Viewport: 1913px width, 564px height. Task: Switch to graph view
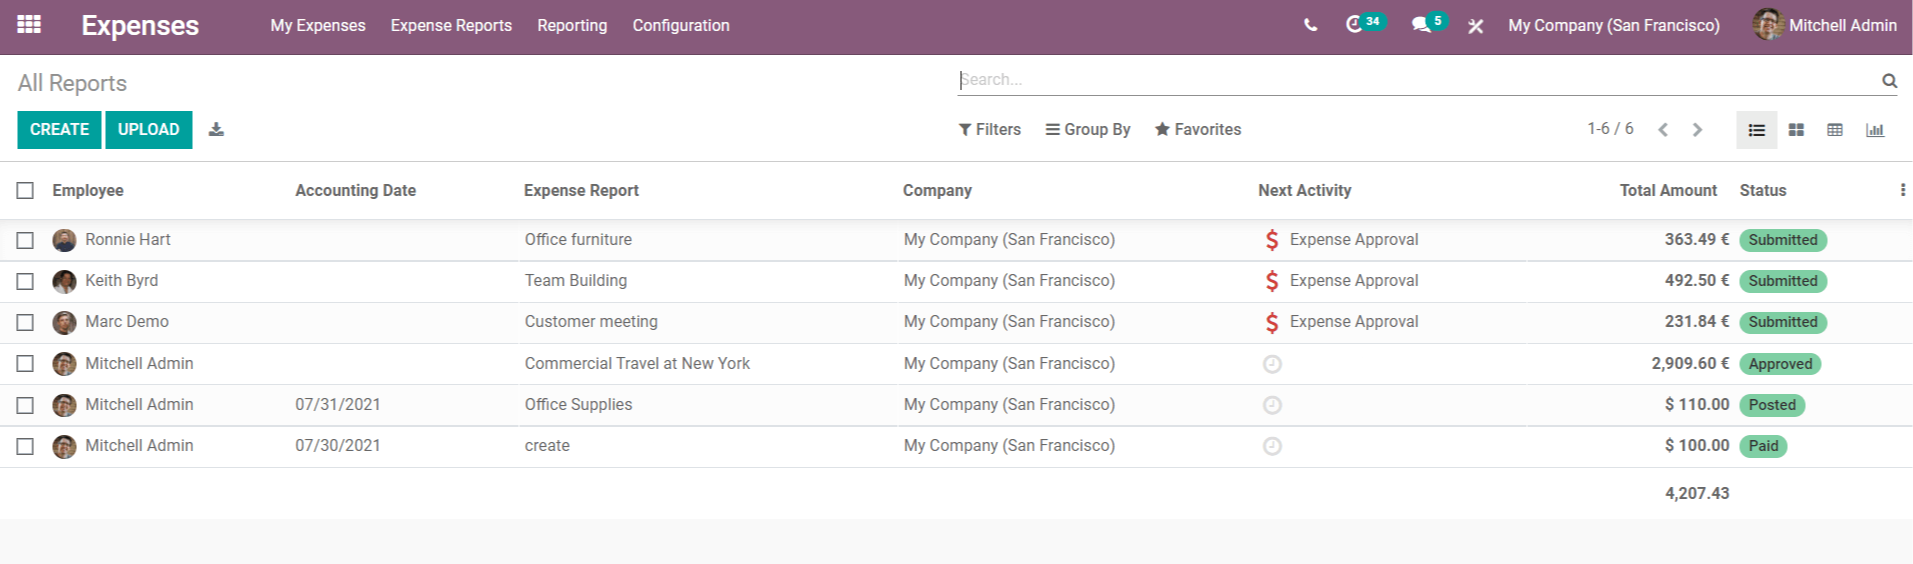click(x=1875, y=130)
